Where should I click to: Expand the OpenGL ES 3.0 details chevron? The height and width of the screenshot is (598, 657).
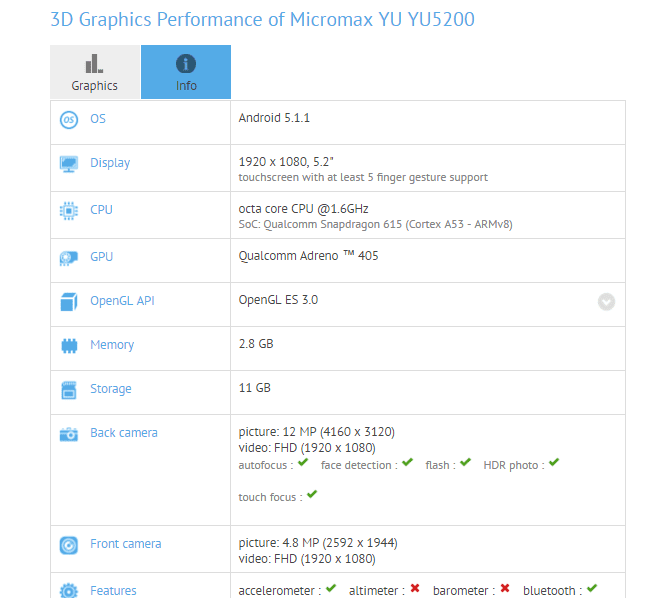pos(606,302)
